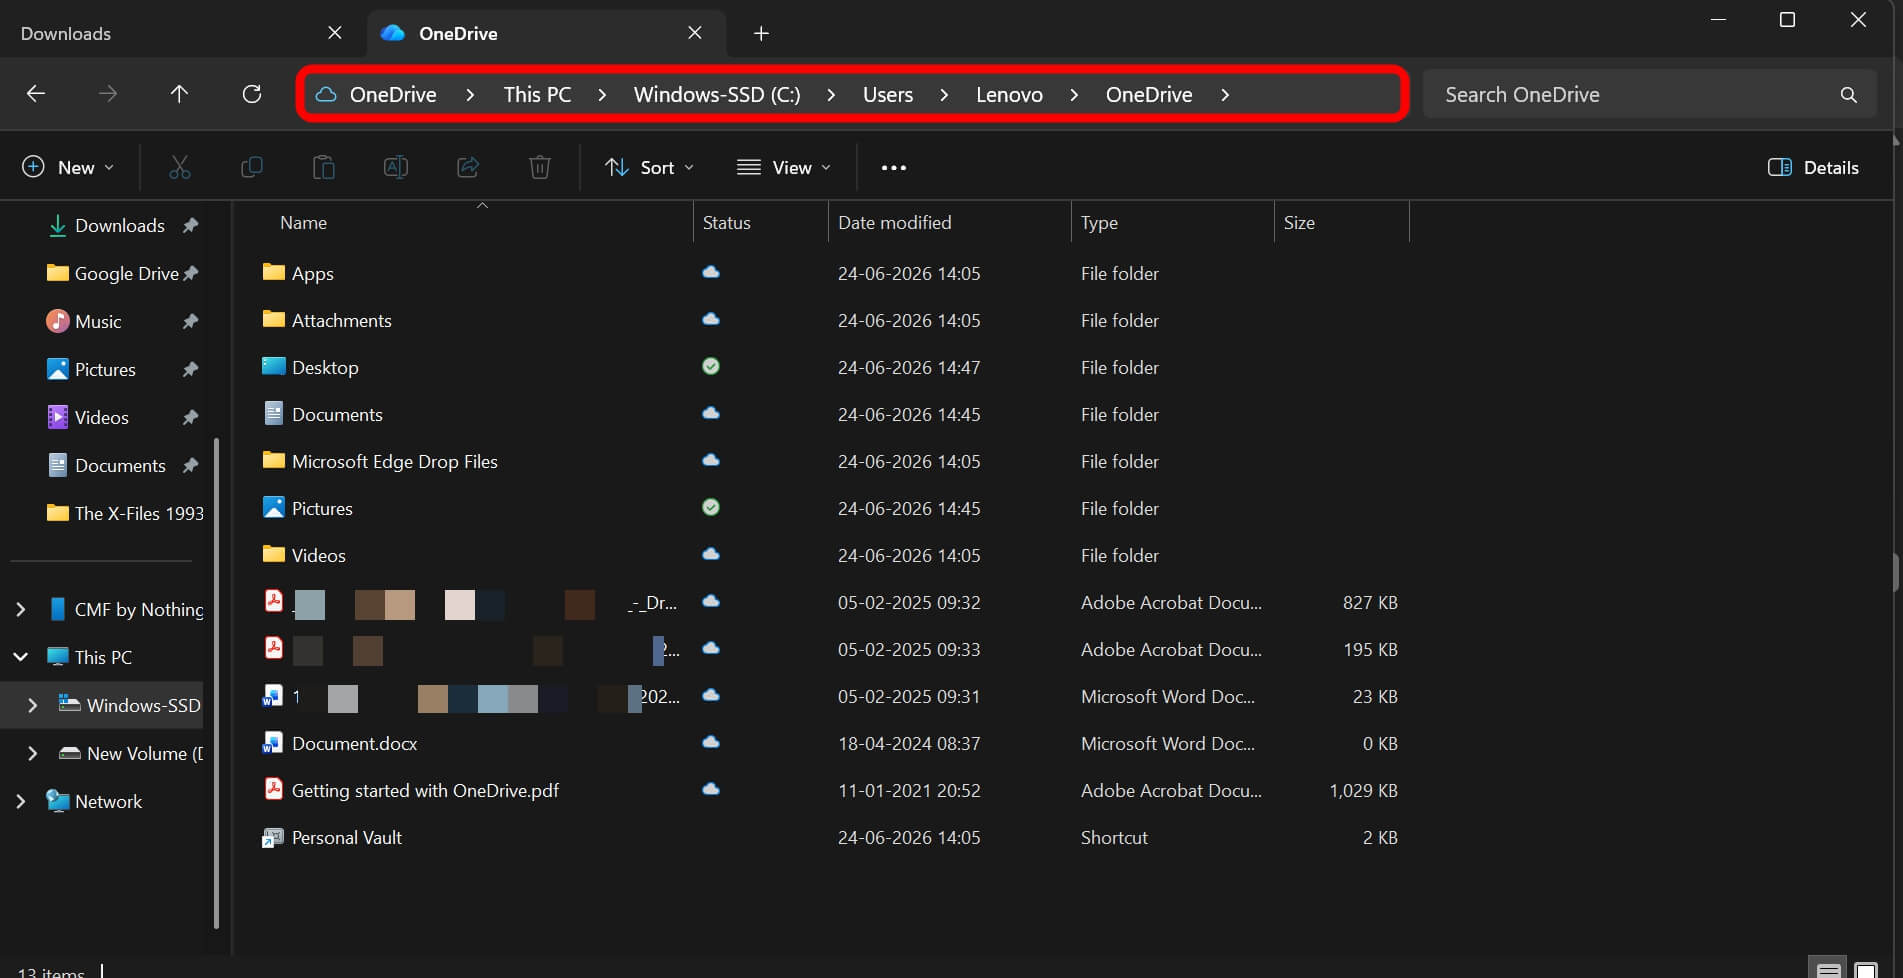
Task: Sort by the Name column header
Action: (x=303, y=223)
